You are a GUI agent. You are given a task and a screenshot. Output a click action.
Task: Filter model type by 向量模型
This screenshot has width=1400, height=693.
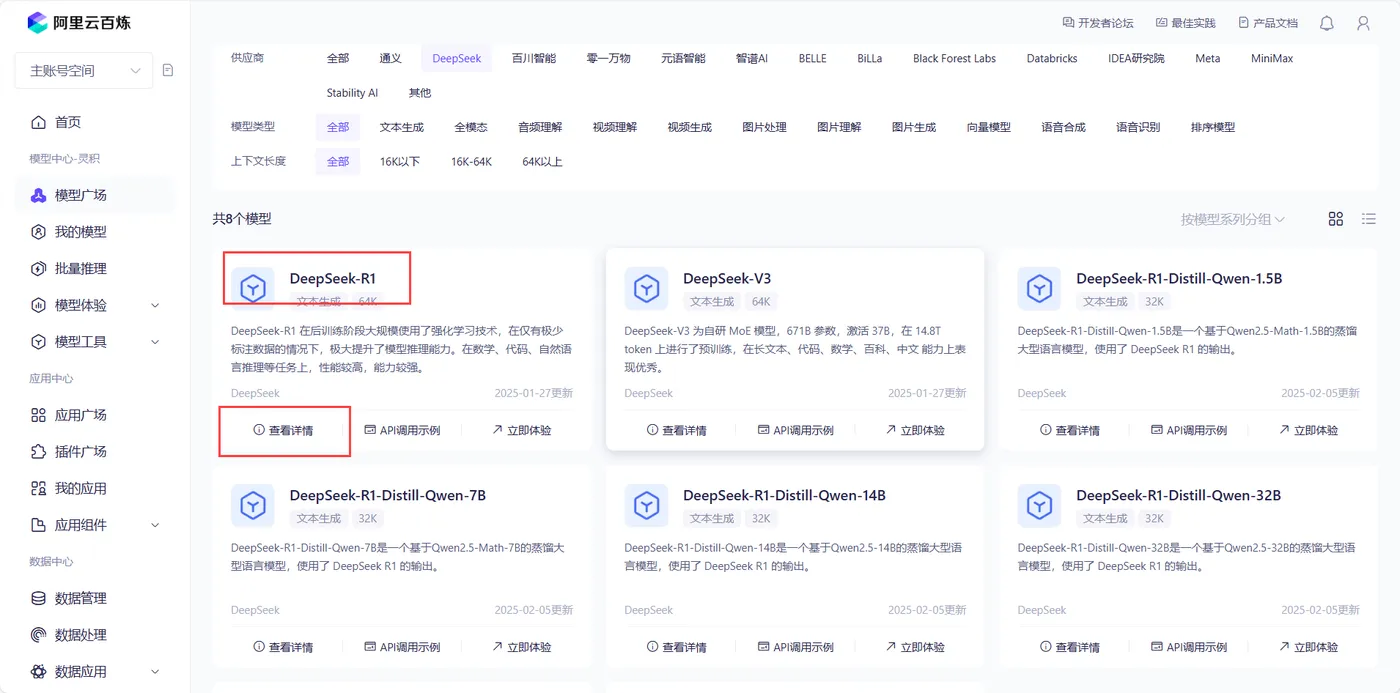(x=989, y=128)
